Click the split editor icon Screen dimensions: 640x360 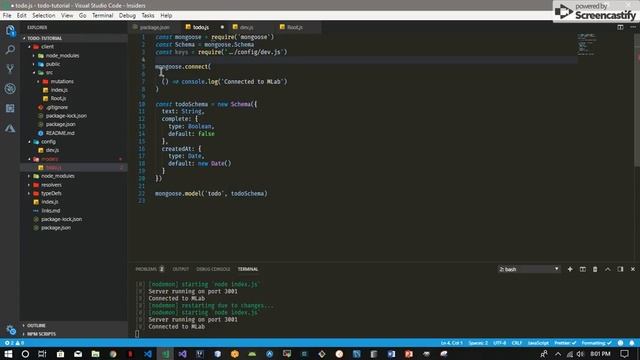[620, 27]
